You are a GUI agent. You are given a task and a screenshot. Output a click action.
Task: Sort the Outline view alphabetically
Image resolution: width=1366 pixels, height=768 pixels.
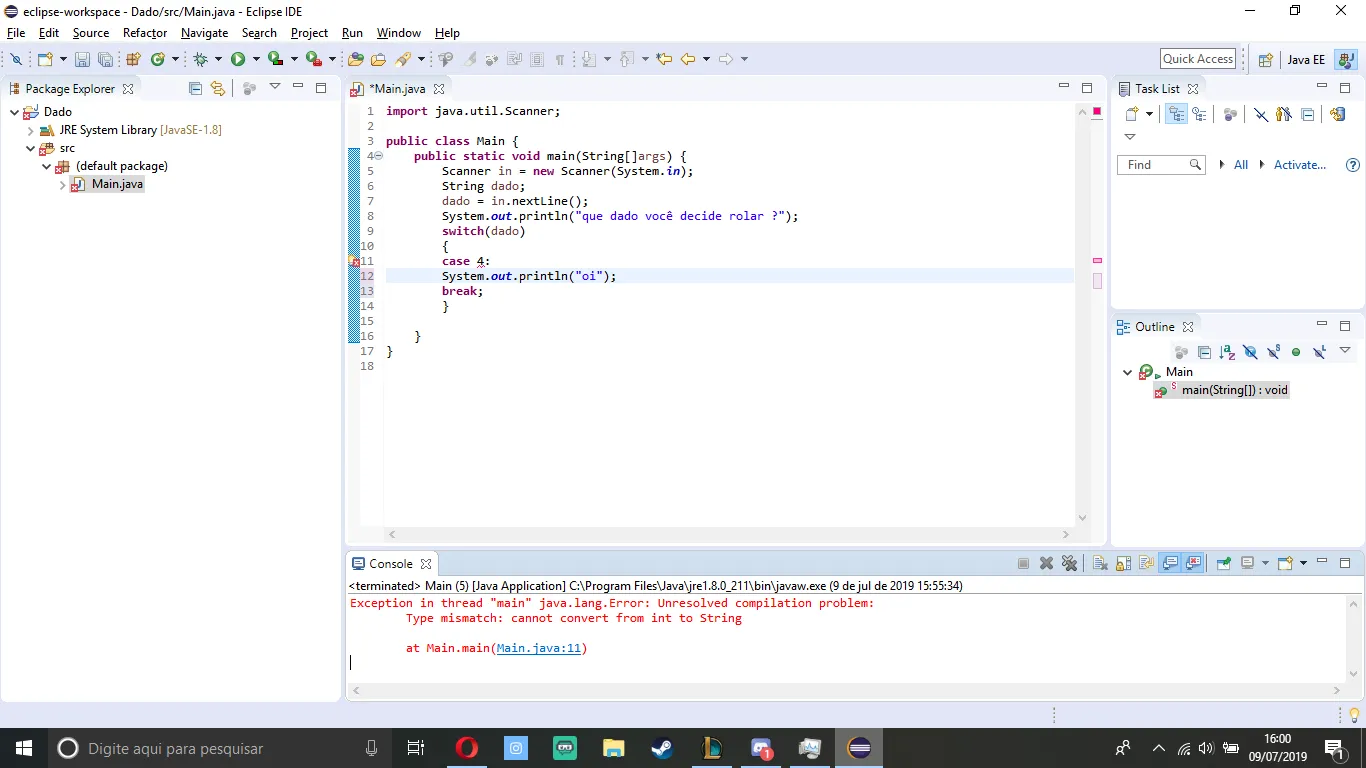click(x=1227, y=352)
